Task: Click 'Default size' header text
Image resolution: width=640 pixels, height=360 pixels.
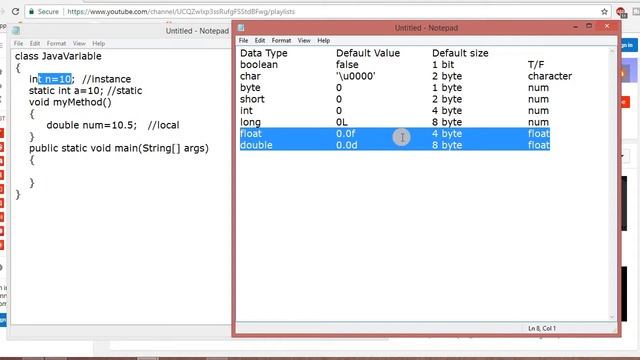Action: [x=460, y=53]
